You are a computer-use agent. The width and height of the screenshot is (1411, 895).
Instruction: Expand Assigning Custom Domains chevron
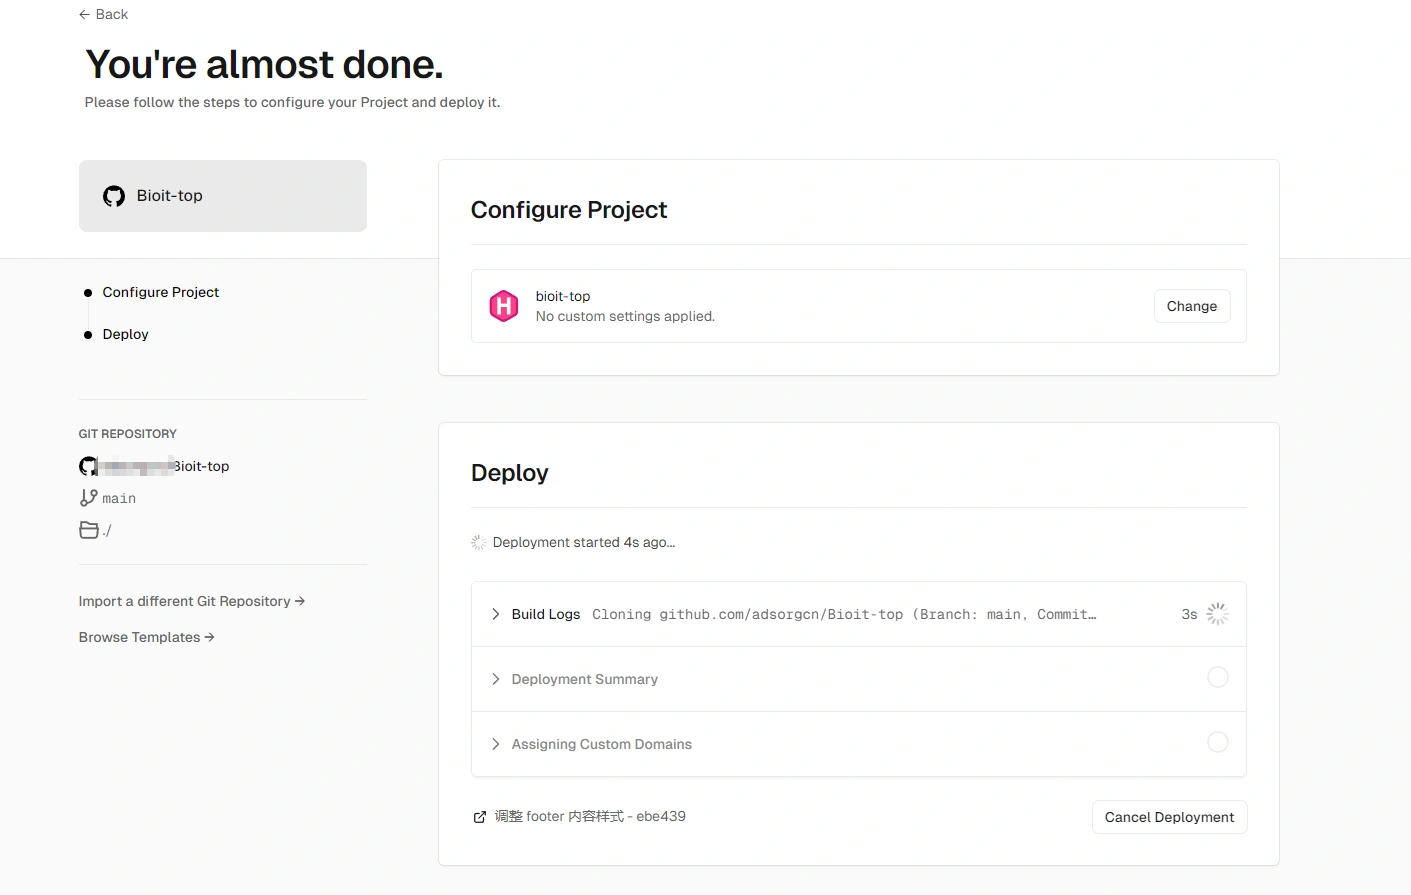pos(495,744)
